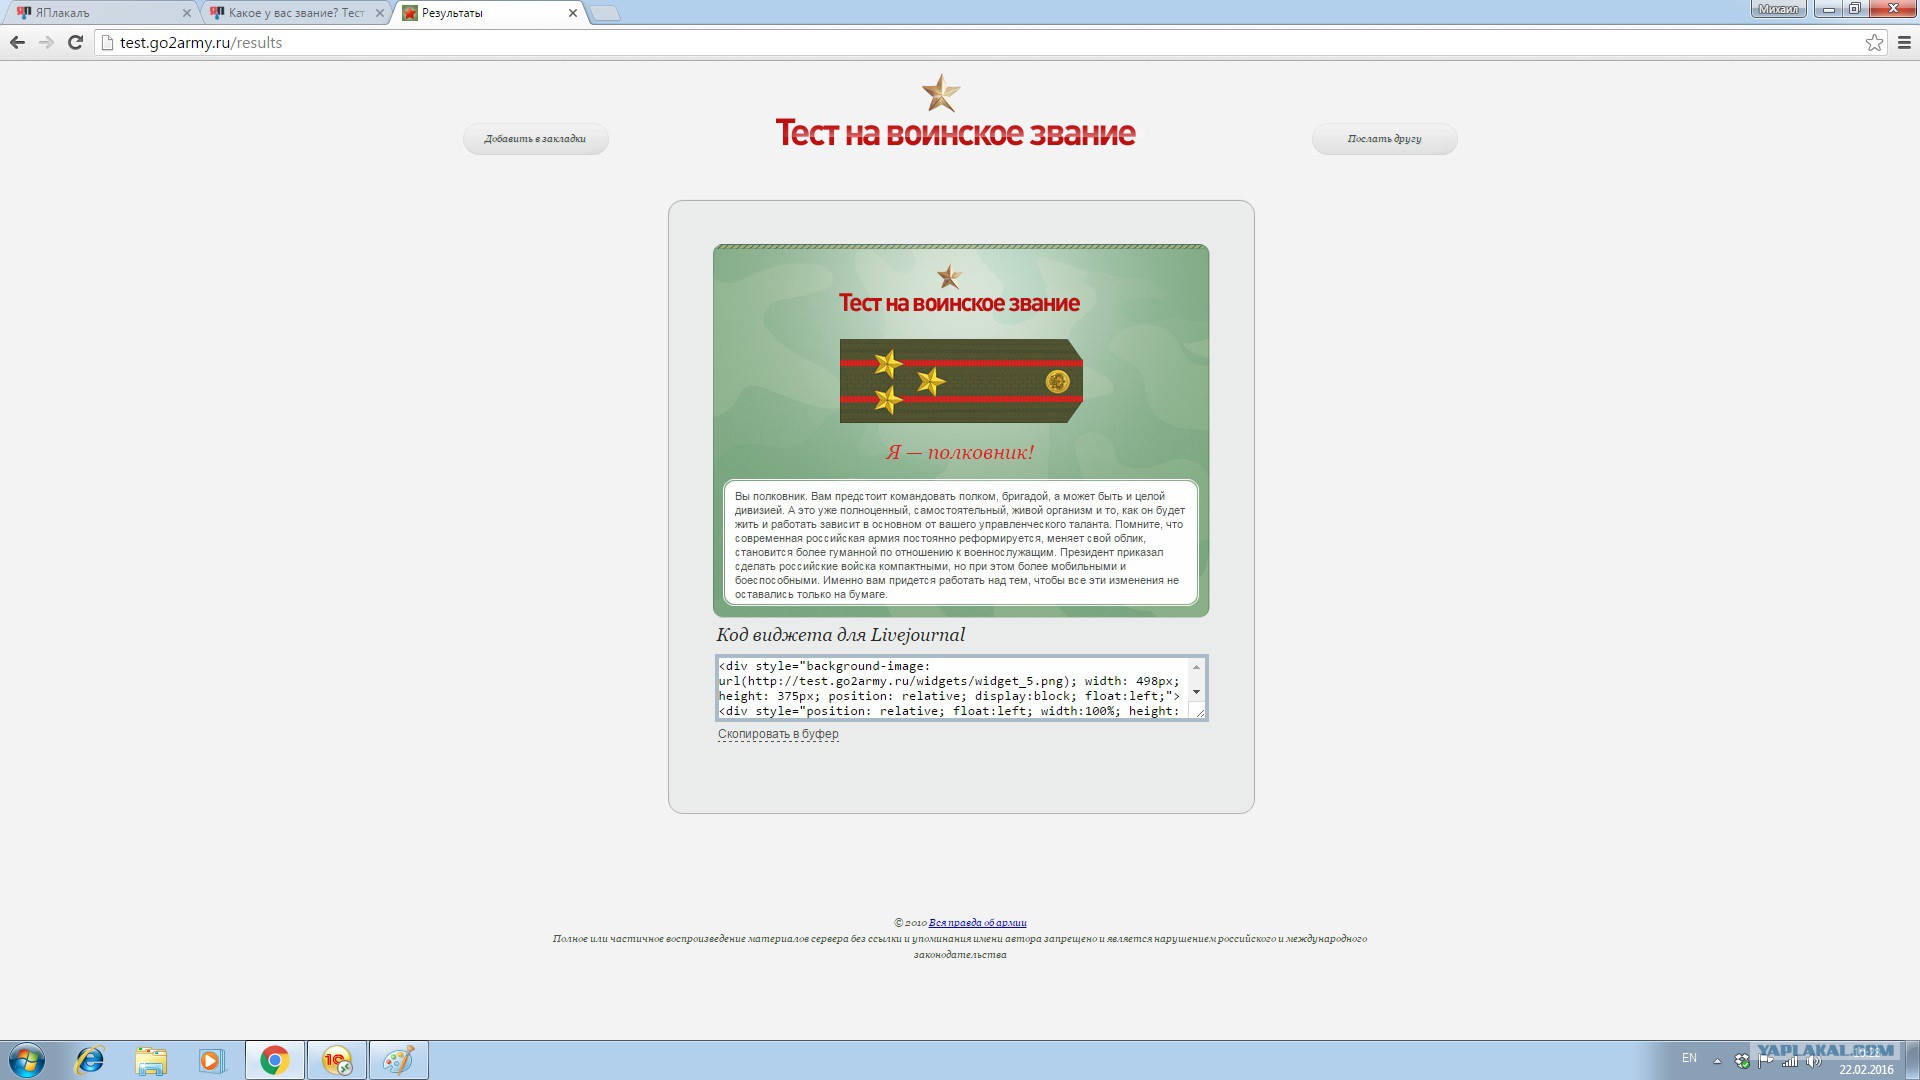Screen dimensions: 1920x1080
Task: Show hidden tray icons arrow
Action: 1717,1060
